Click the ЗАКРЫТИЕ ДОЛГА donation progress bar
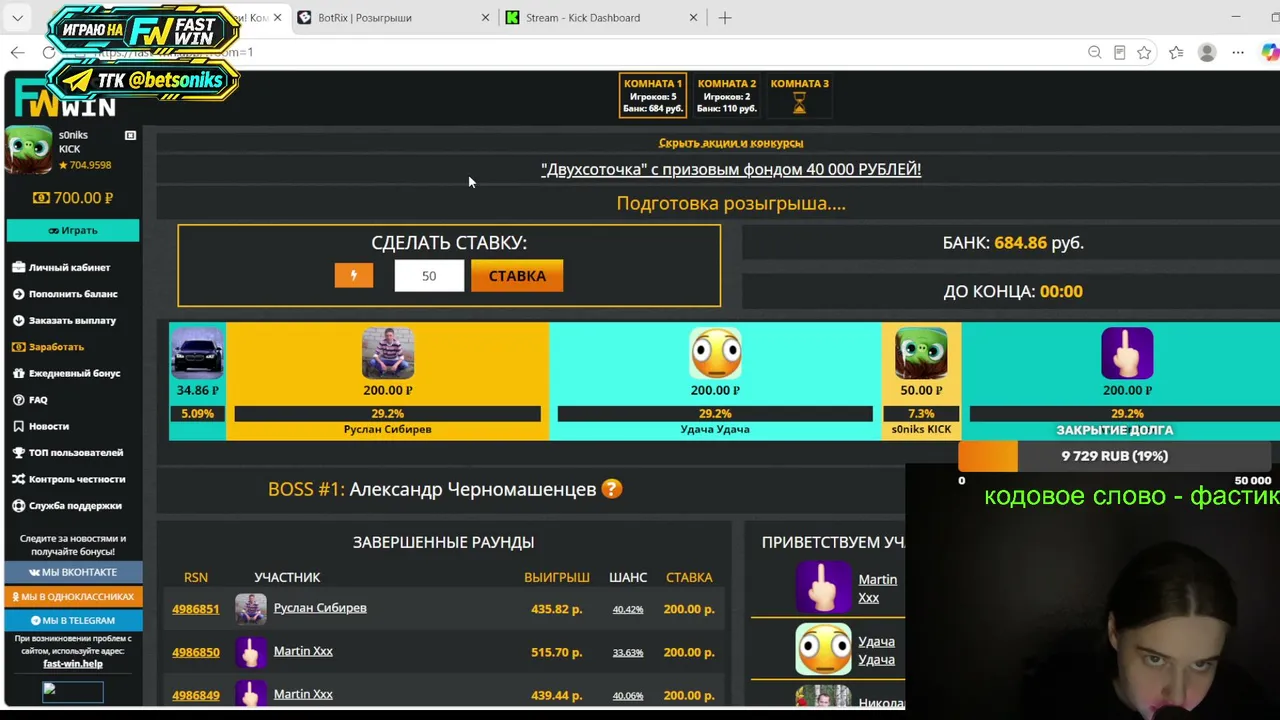Image resolution: width=1280 pixels, height=720 pixels. point(1115,456)
